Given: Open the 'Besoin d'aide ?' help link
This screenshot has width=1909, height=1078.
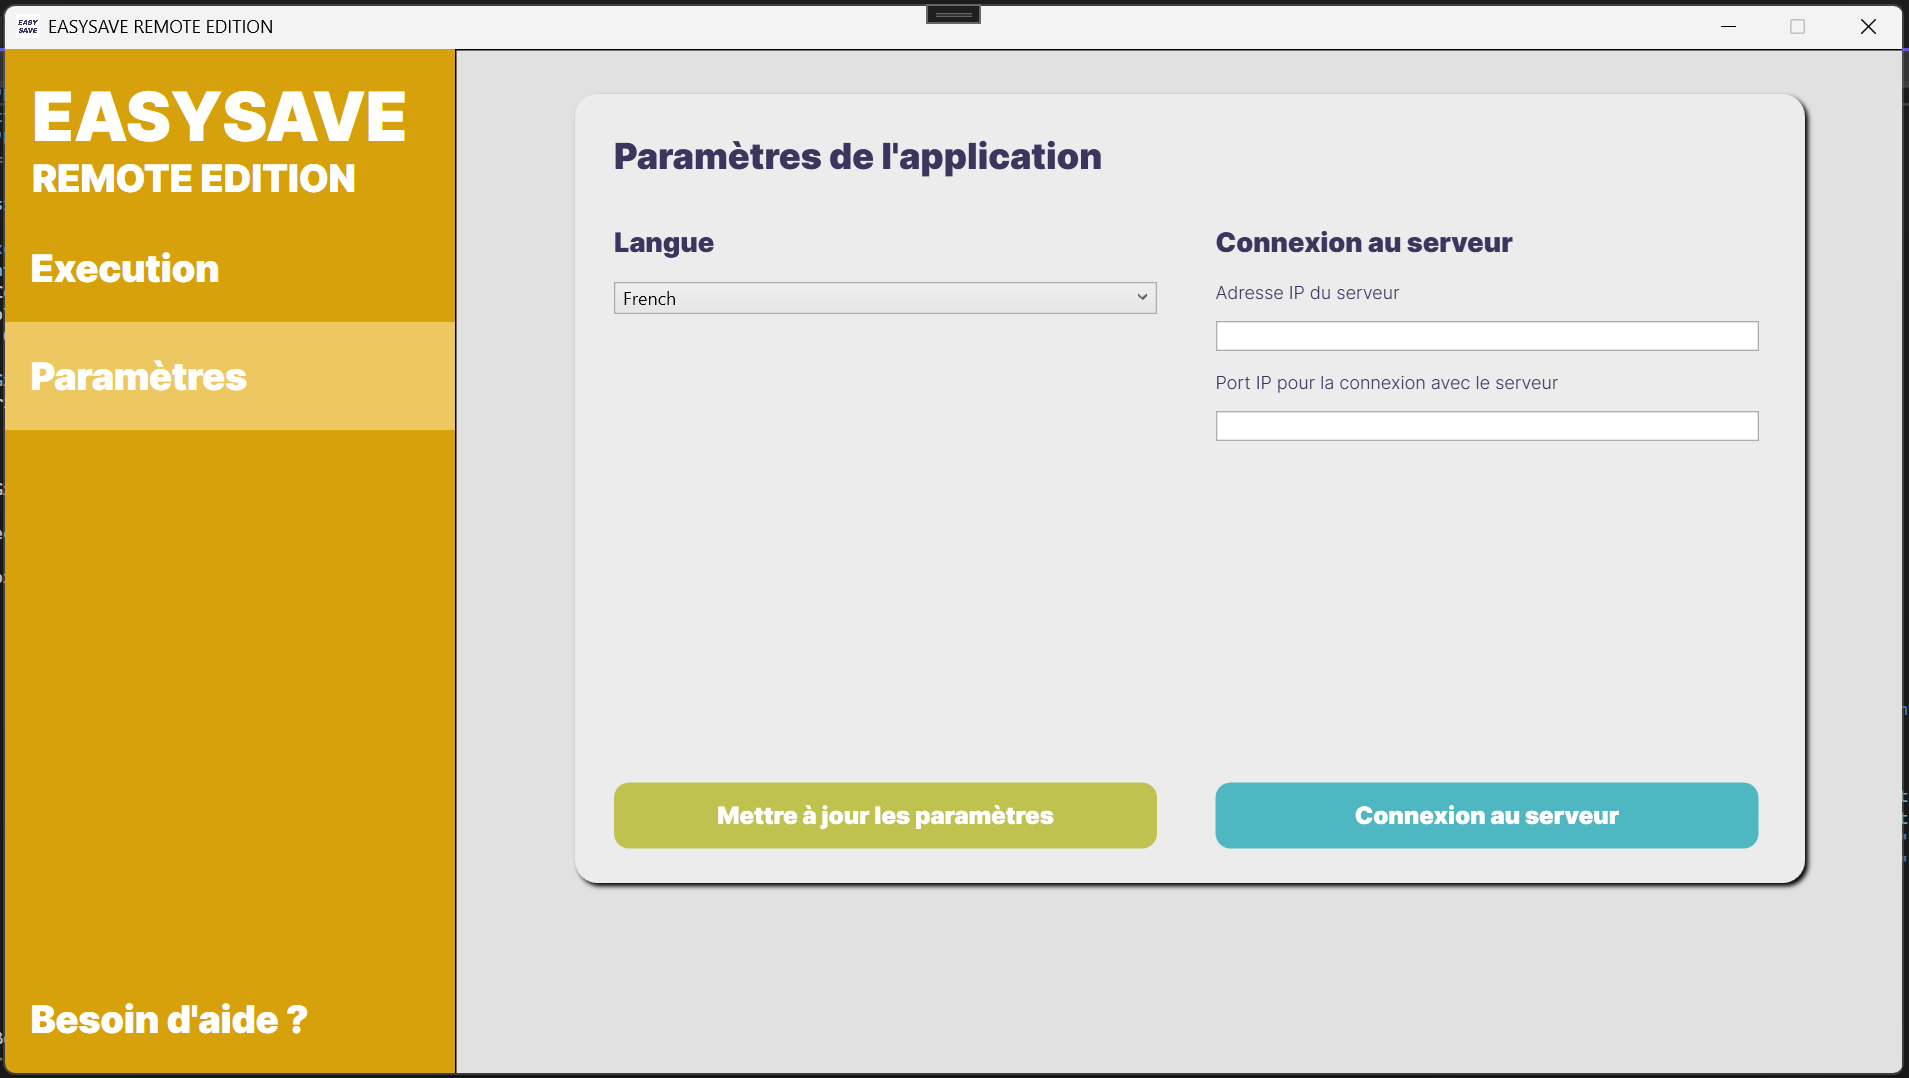Looking at the screenshot, I should (x=167, y=1019).
